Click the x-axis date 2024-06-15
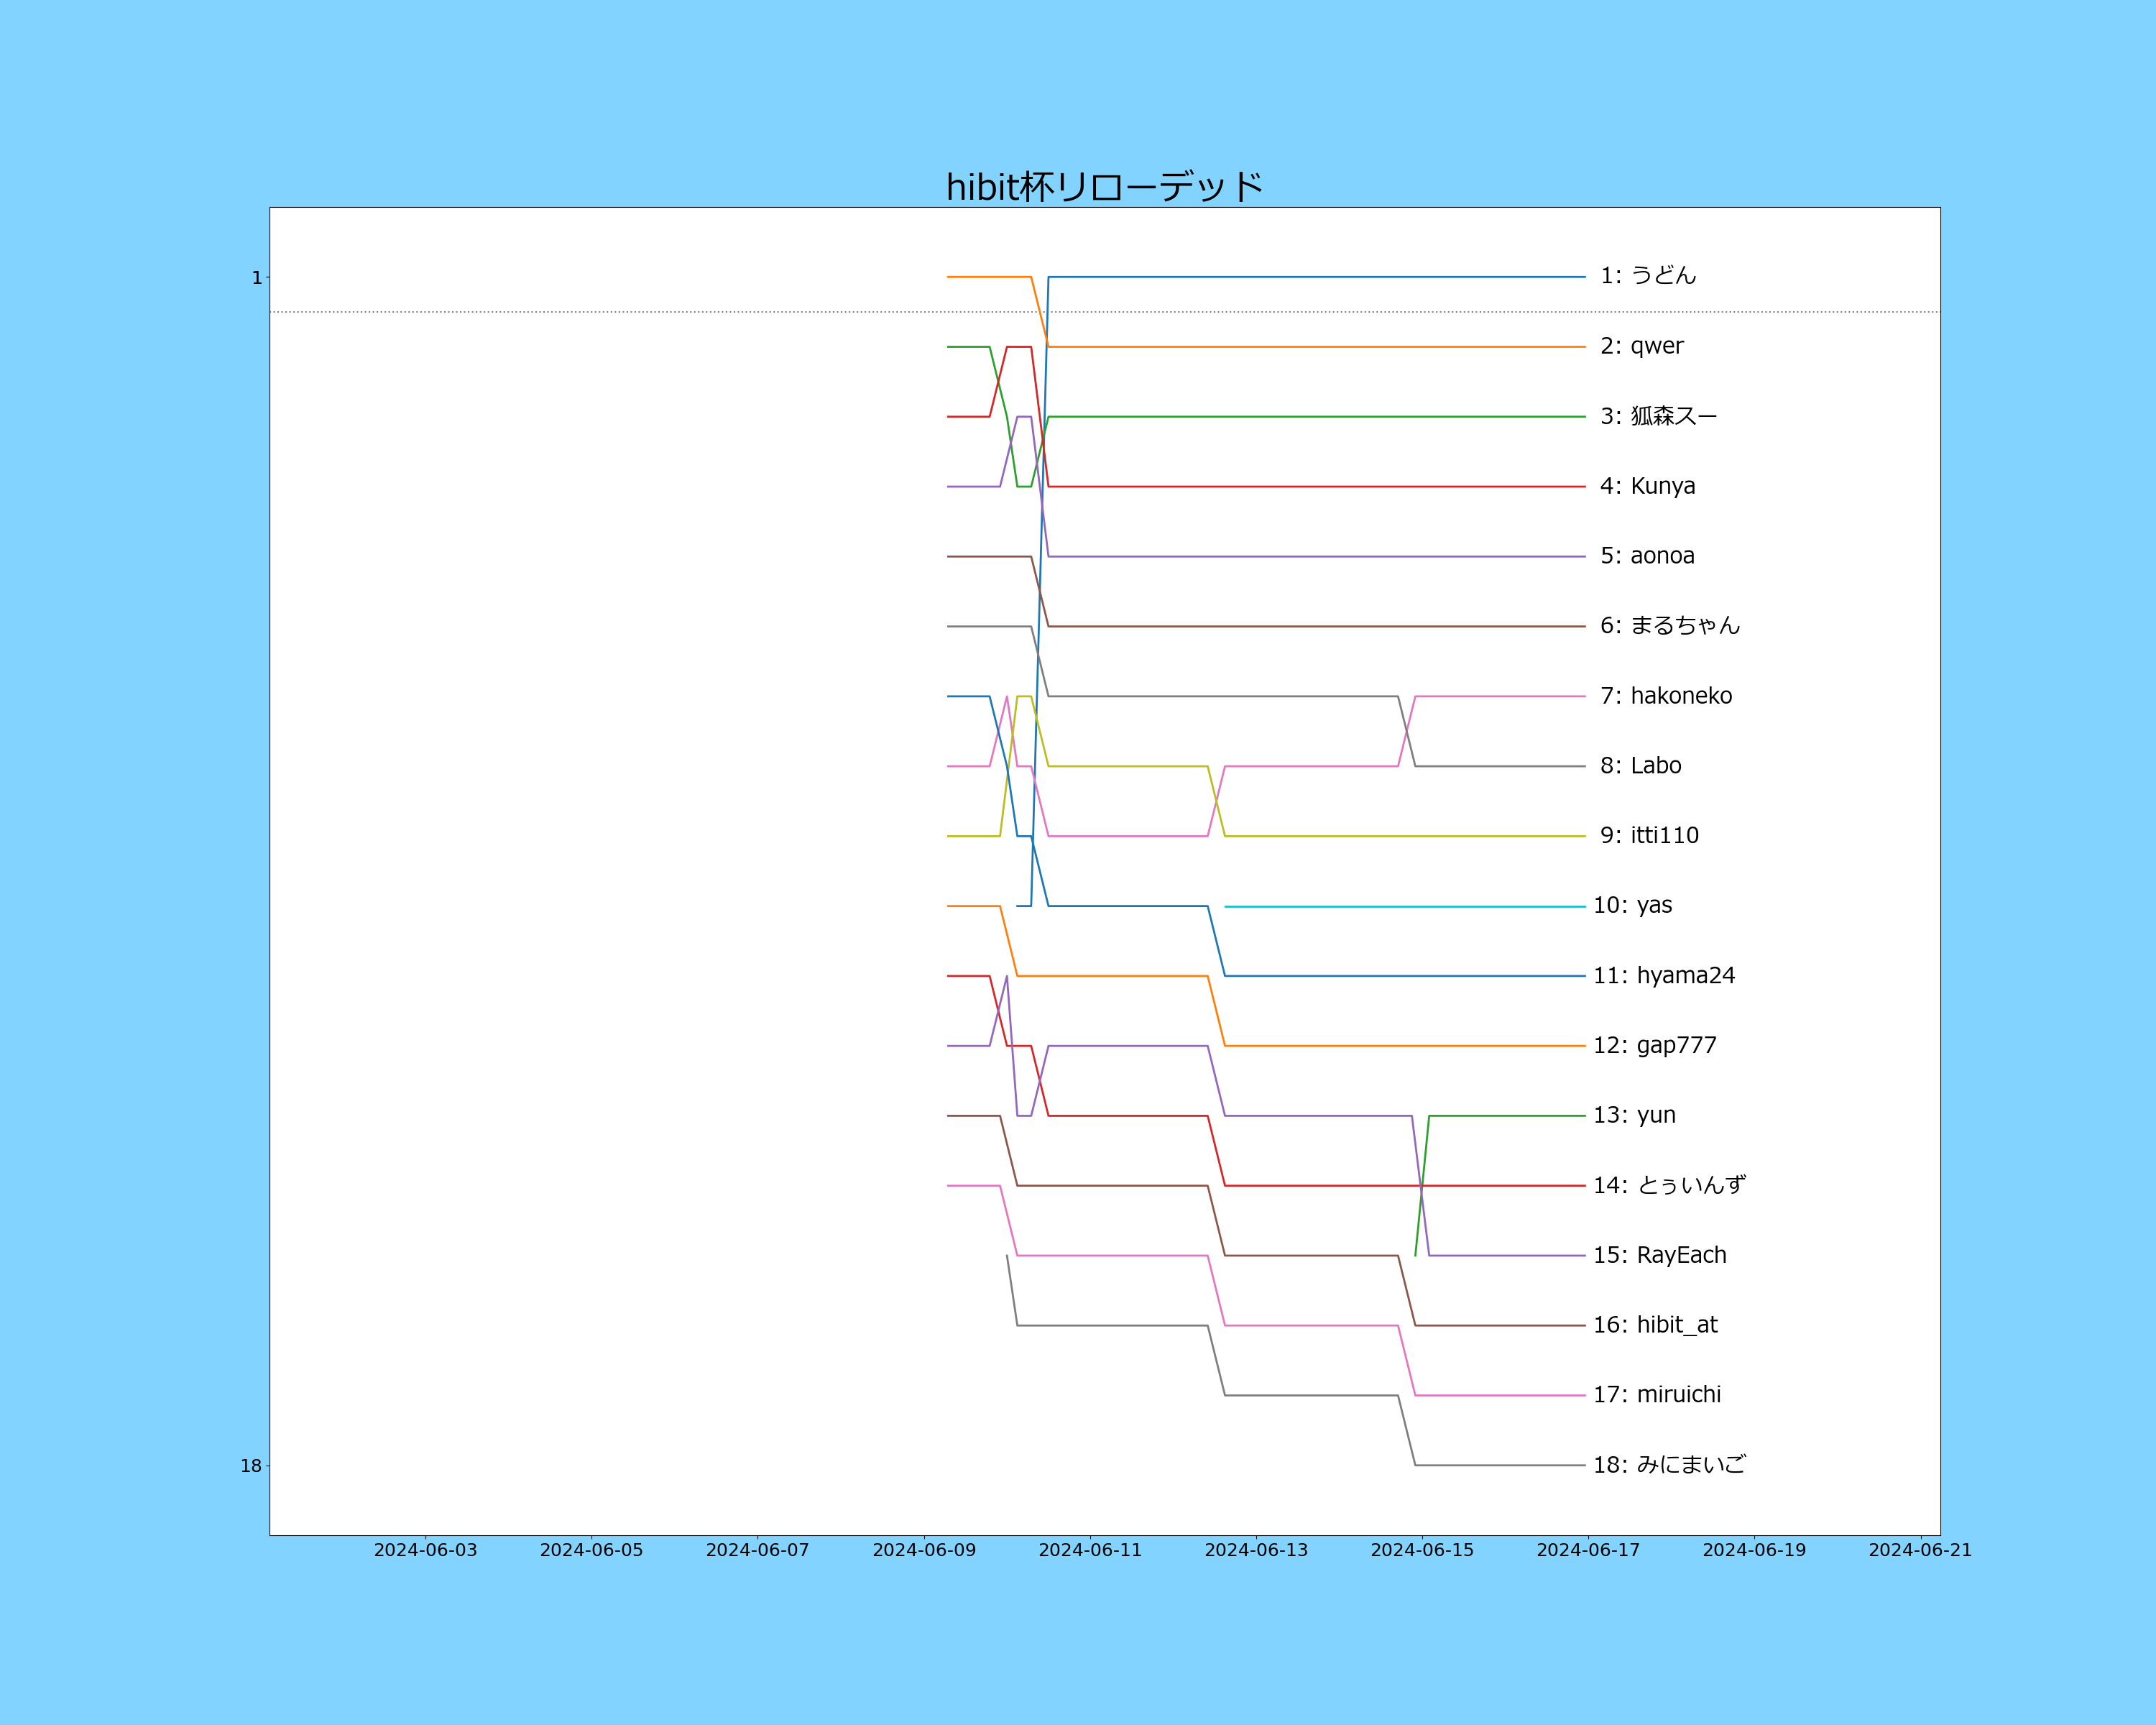 coord(1421,1550)
